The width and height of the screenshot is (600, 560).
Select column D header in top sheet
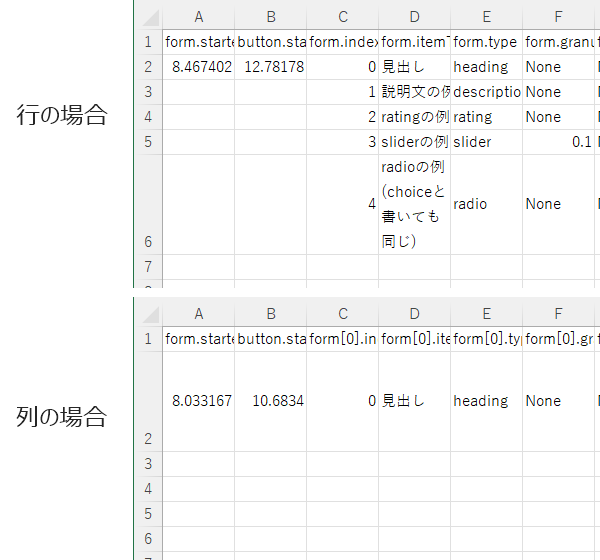[x=414, y=17]
